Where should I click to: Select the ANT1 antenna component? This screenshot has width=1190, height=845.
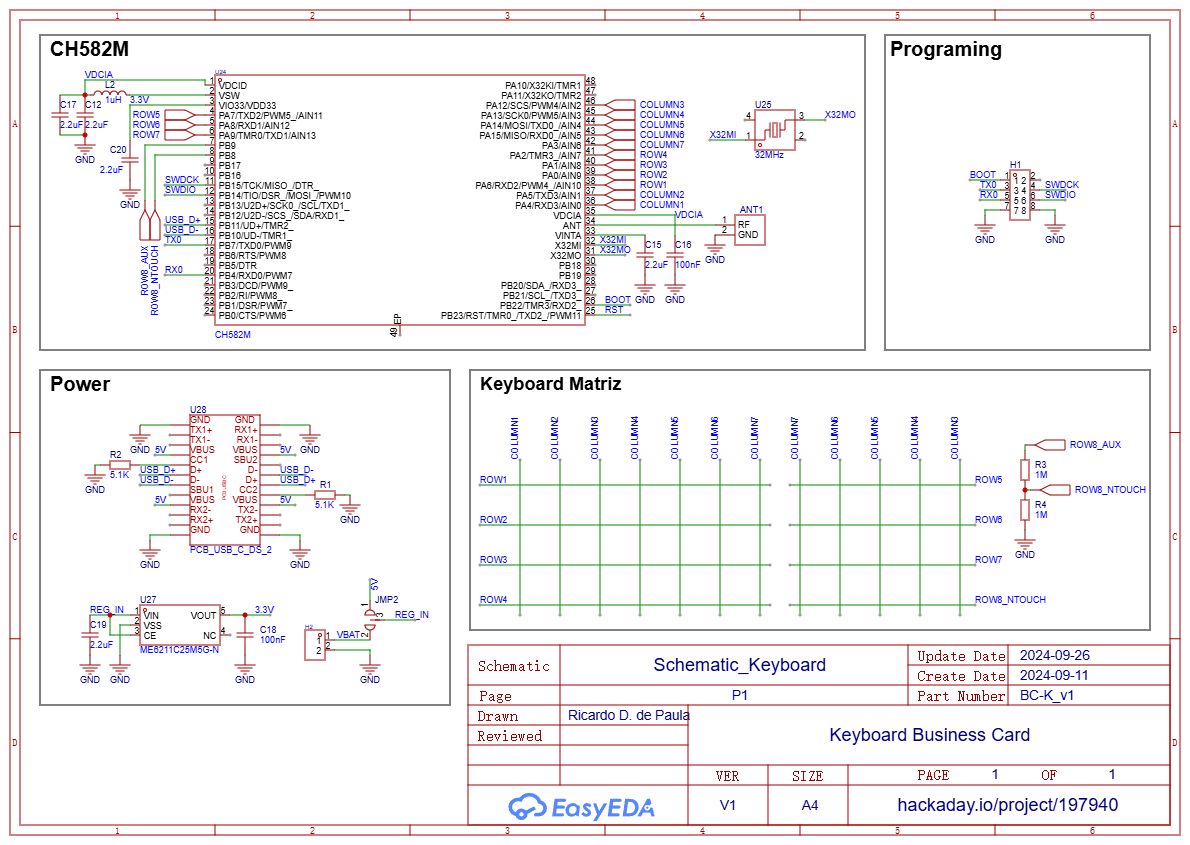click(x=750, y=229)
